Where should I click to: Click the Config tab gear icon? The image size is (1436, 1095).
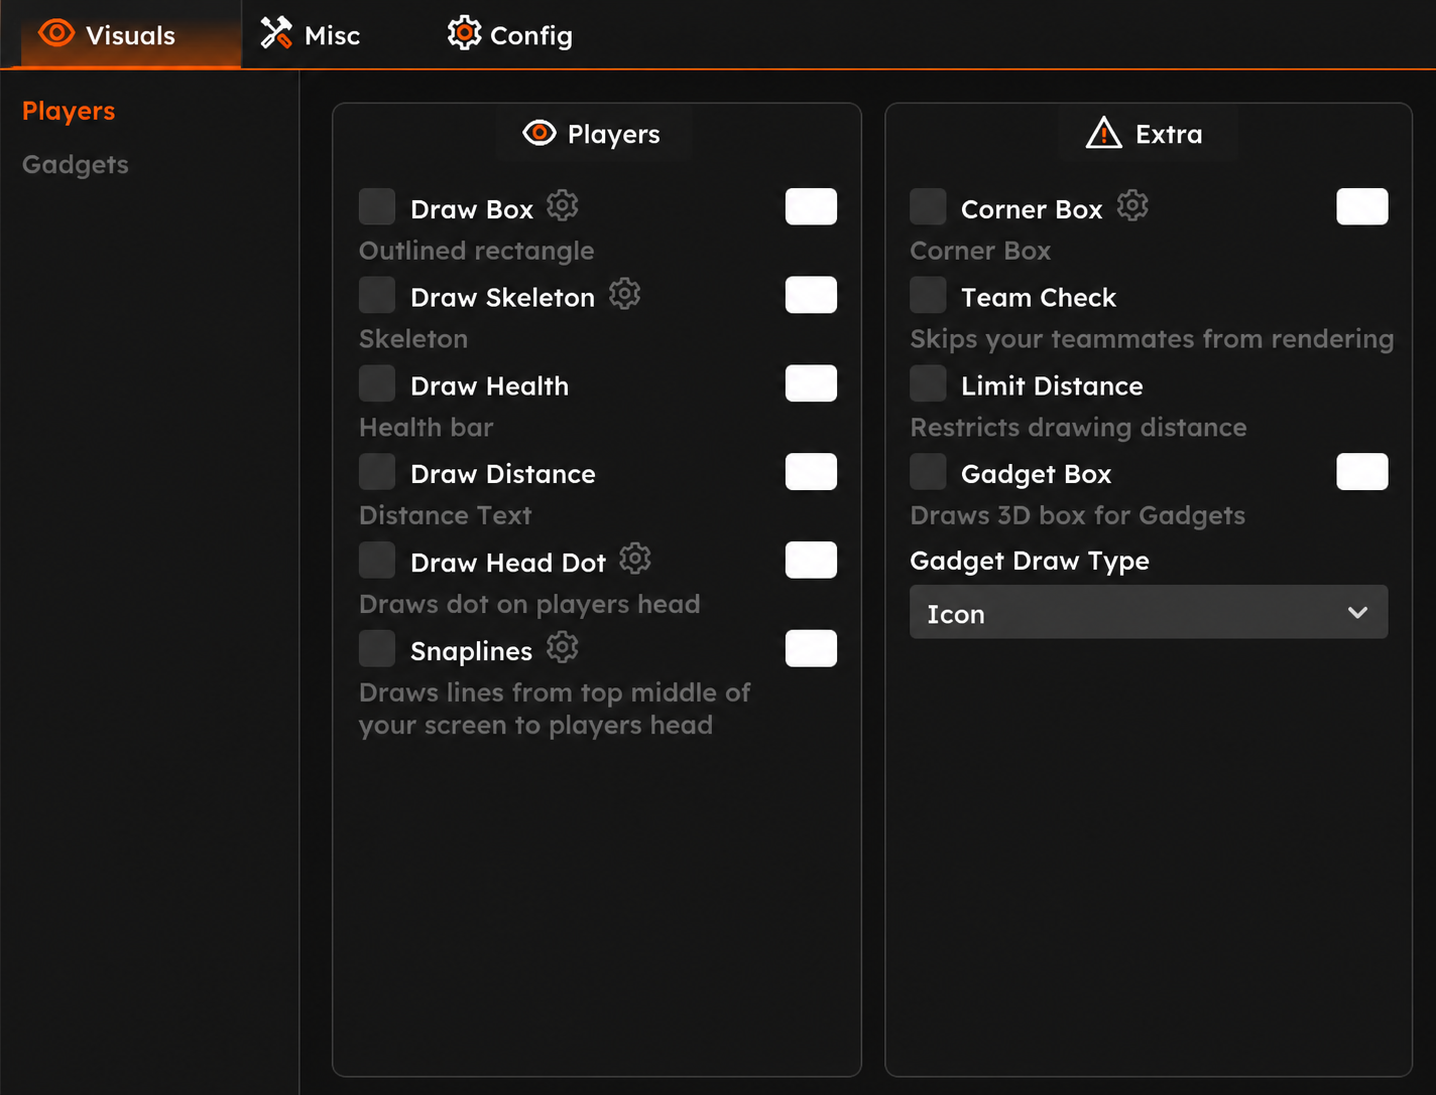[x=464, y=33]
